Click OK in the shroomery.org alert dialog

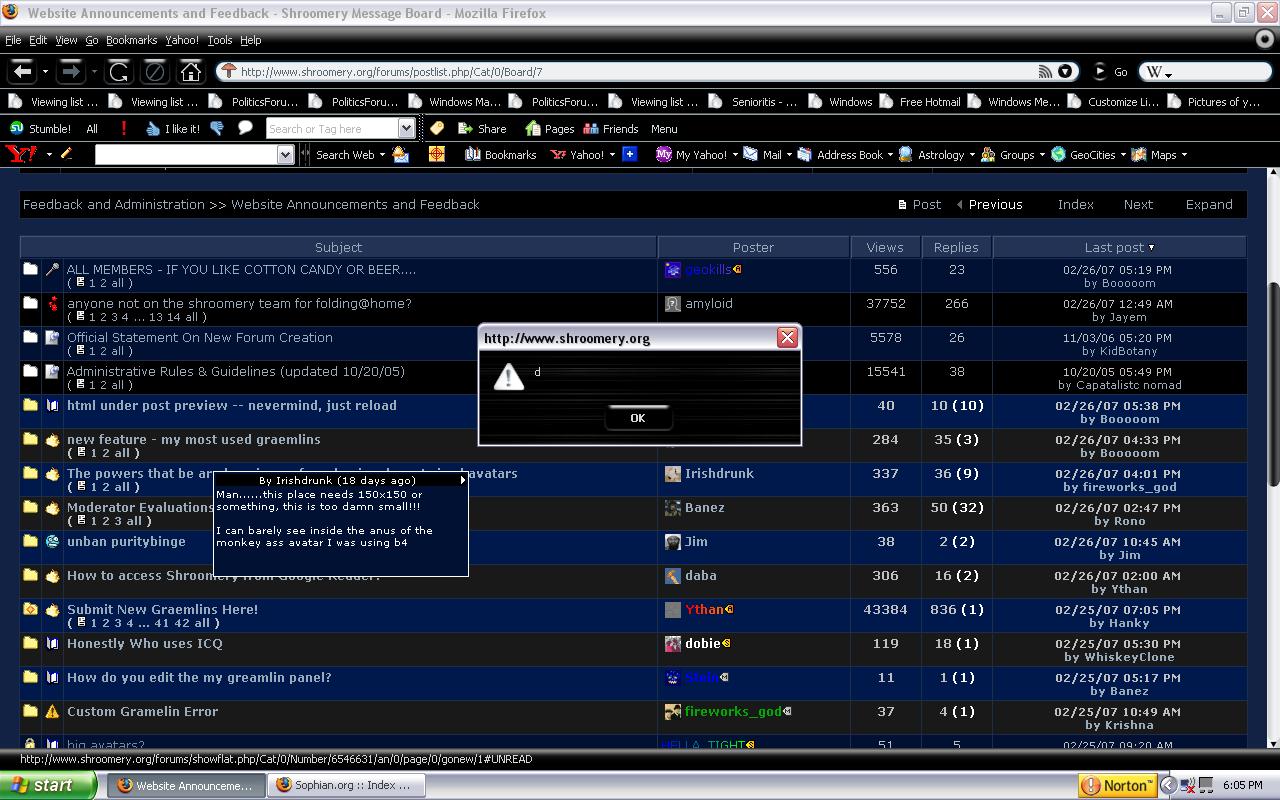tap(638, 418)
